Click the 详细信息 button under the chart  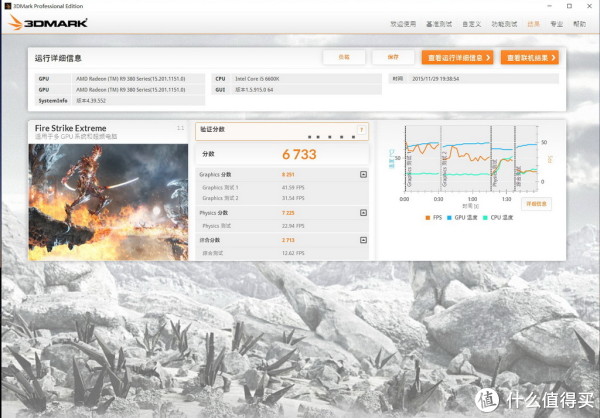coord(536,204)
